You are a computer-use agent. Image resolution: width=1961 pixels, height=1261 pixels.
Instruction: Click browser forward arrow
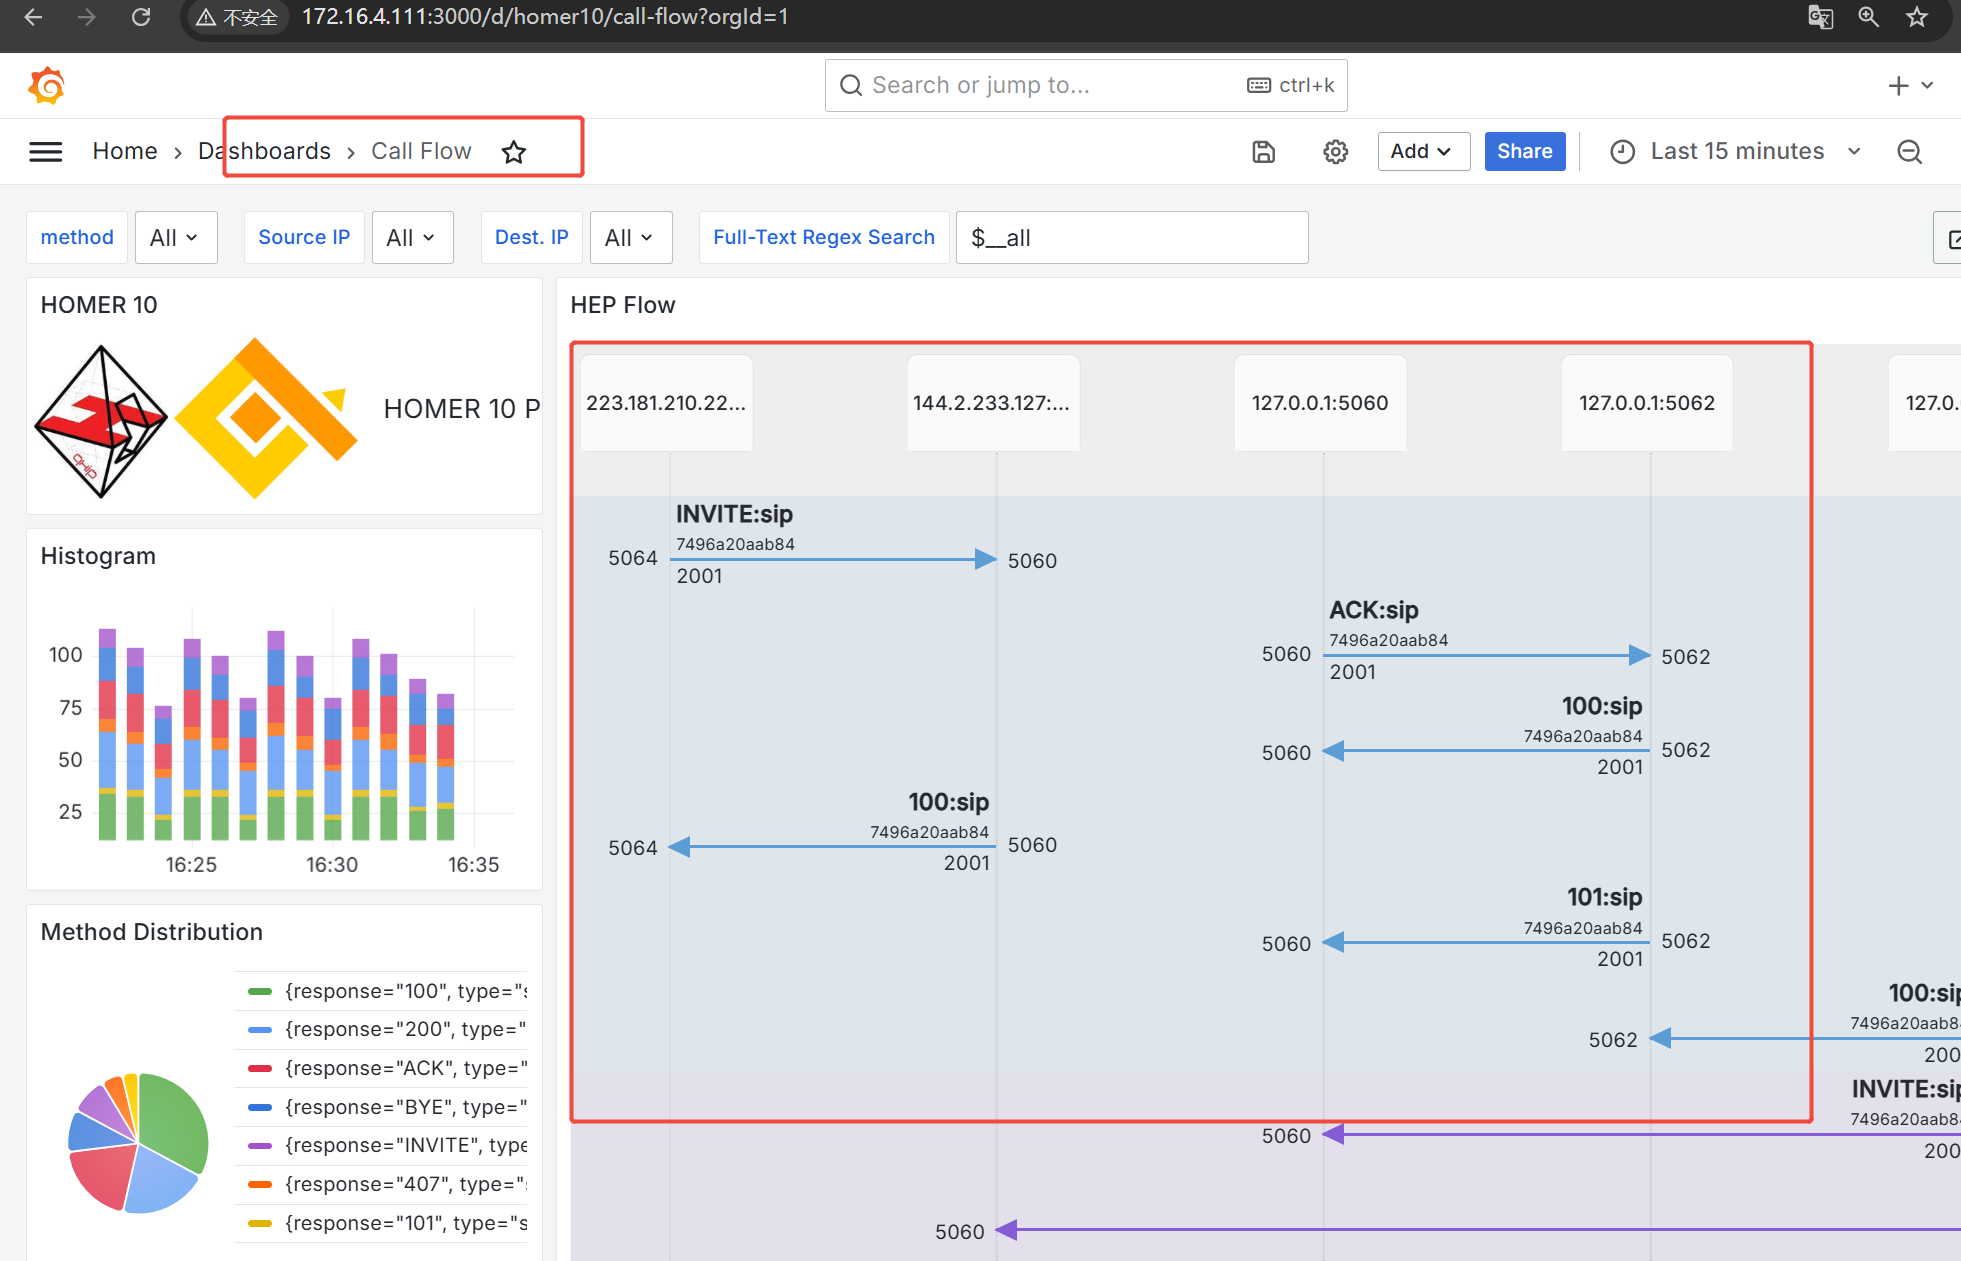tap(87, 17)
